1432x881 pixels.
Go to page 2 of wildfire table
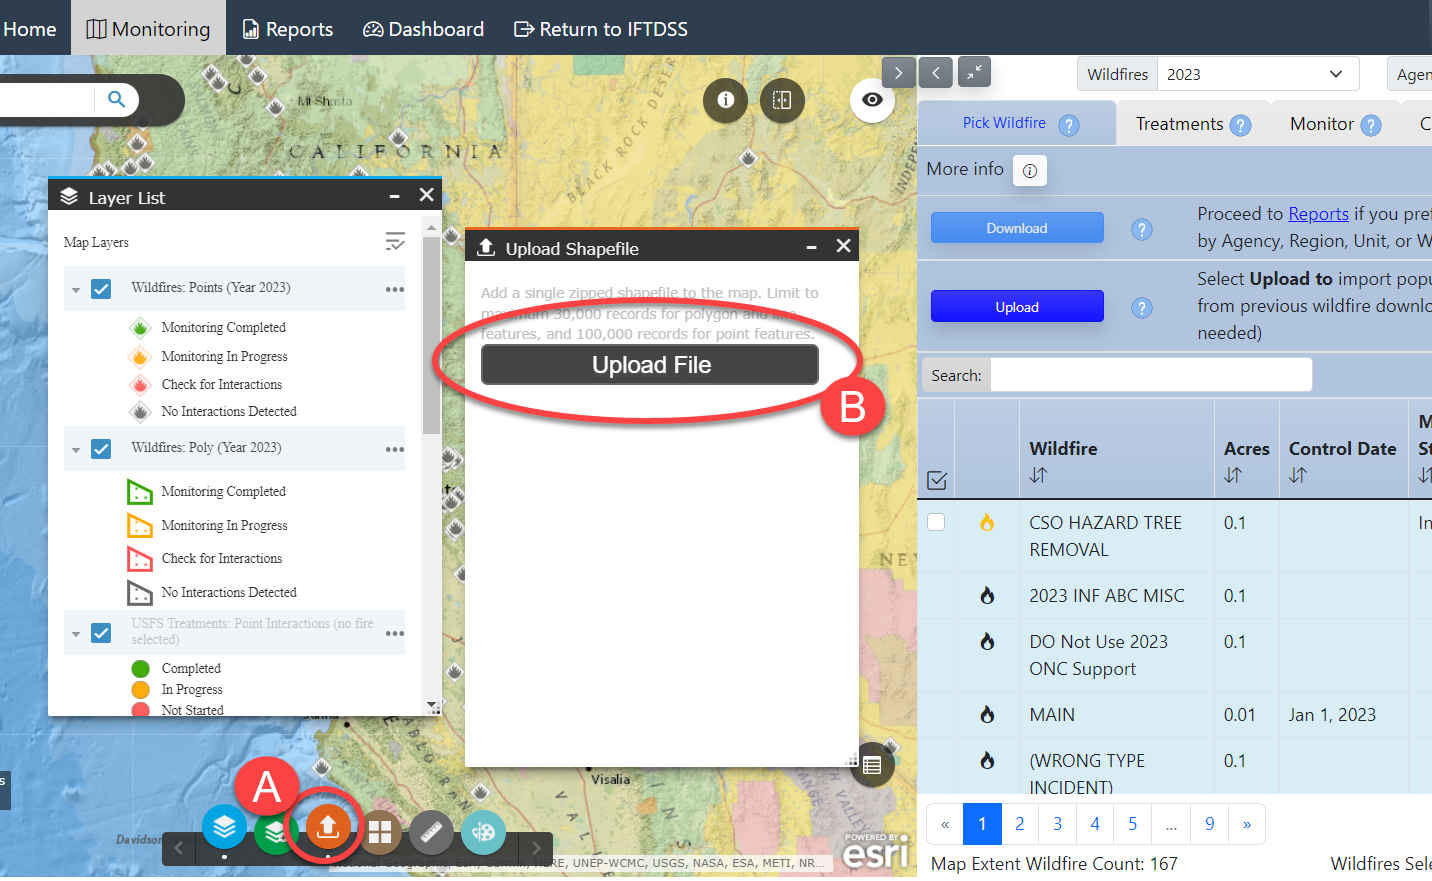coord(1019,824)
